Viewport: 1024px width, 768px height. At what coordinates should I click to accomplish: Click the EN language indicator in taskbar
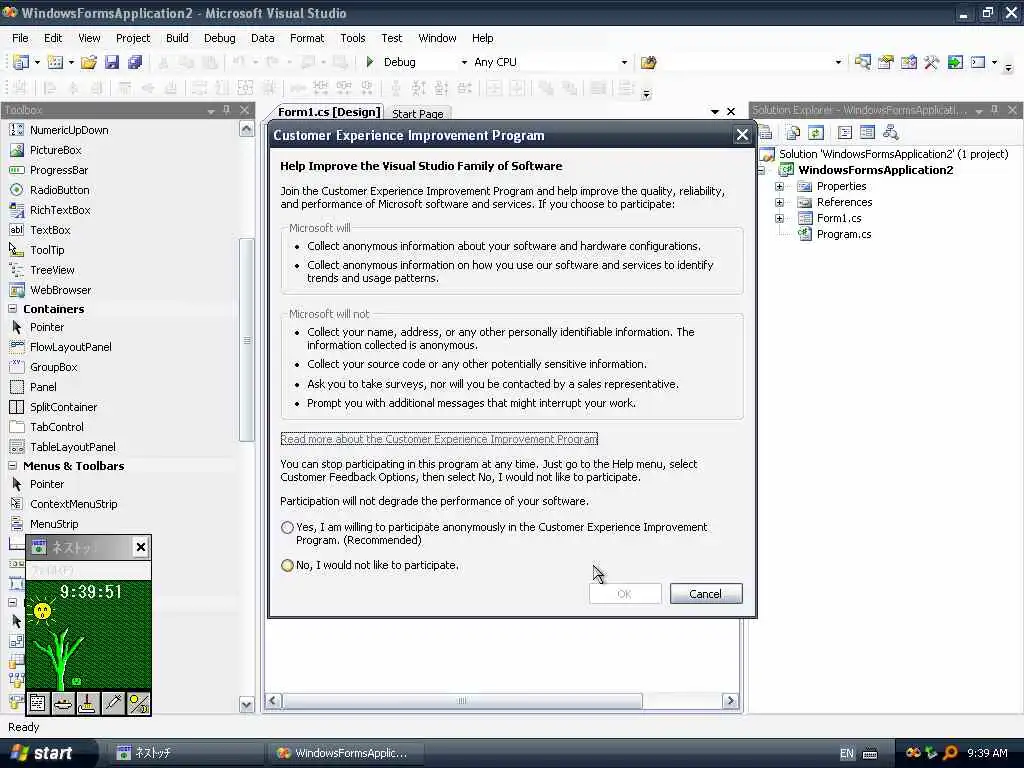[847, 754]
